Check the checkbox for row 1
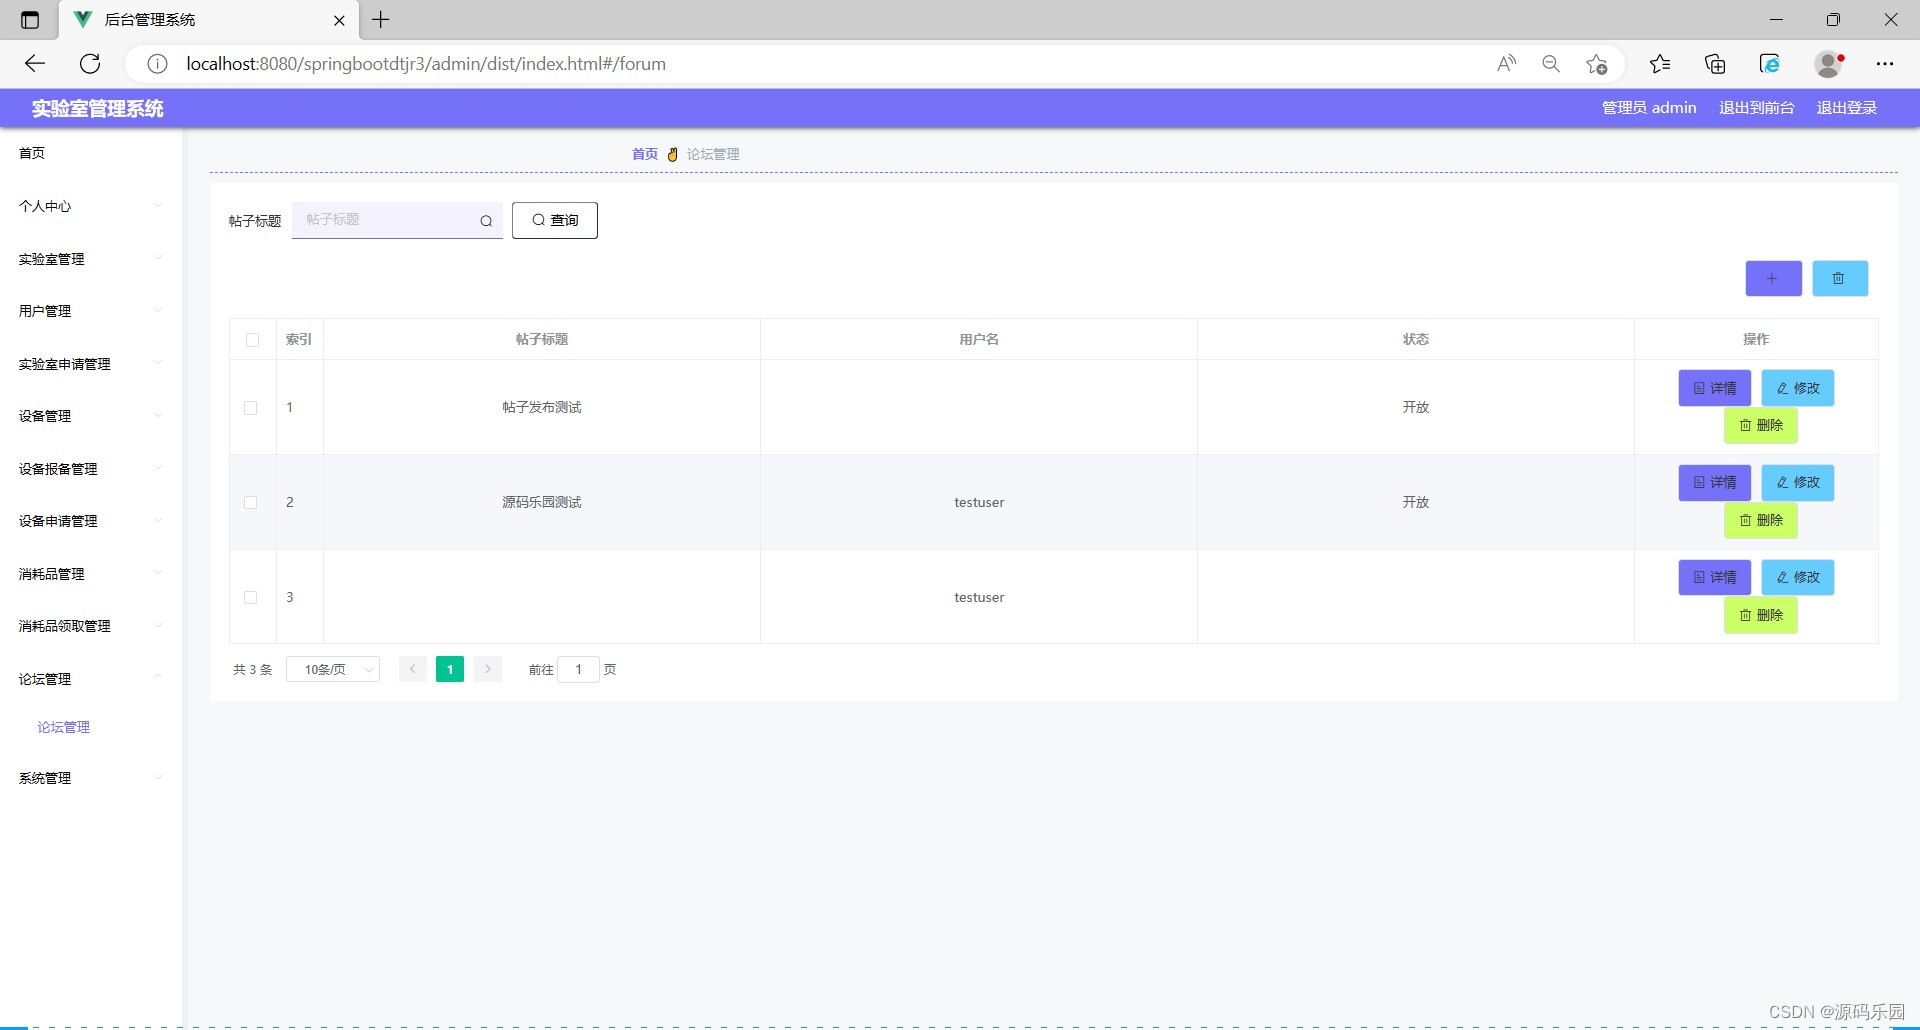 tap(251, 408)
